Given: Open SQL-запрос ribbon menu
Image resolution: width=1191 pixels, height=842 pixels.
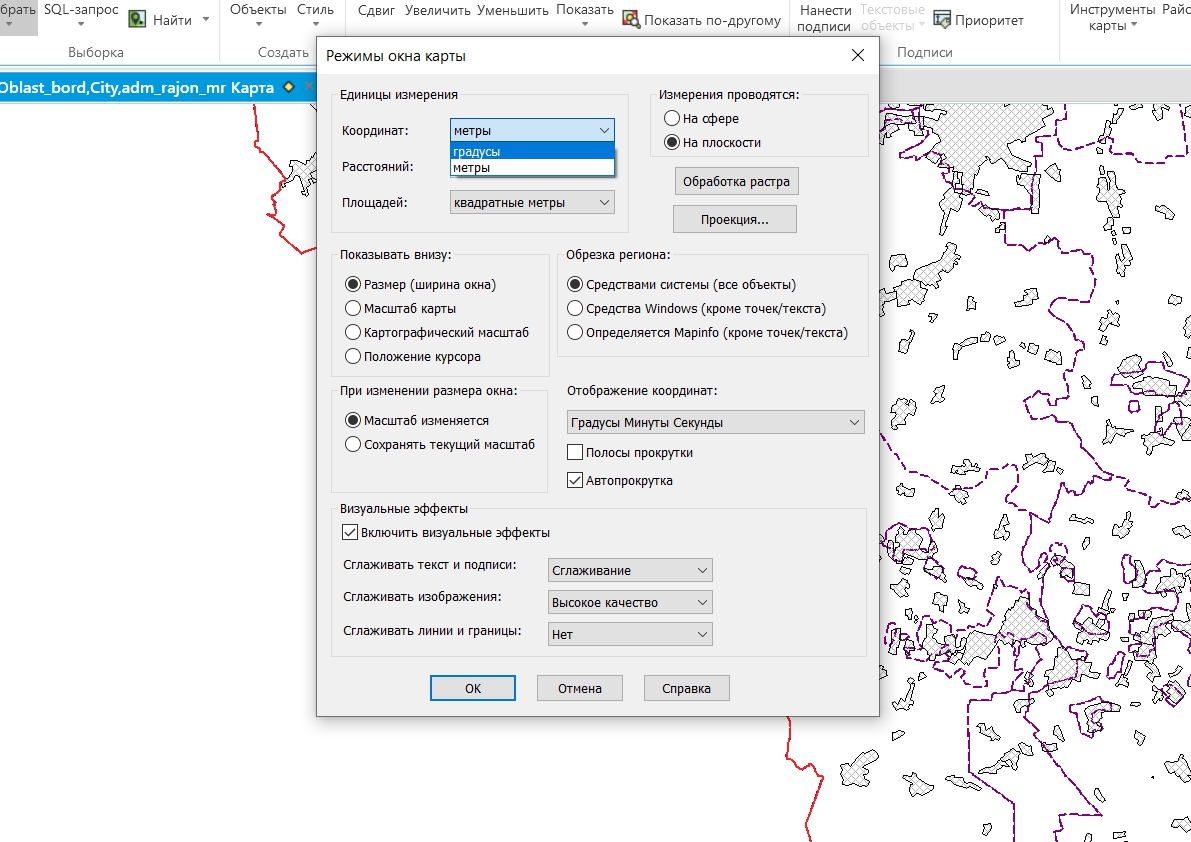Looking at the screenshot, I should 81,15.
